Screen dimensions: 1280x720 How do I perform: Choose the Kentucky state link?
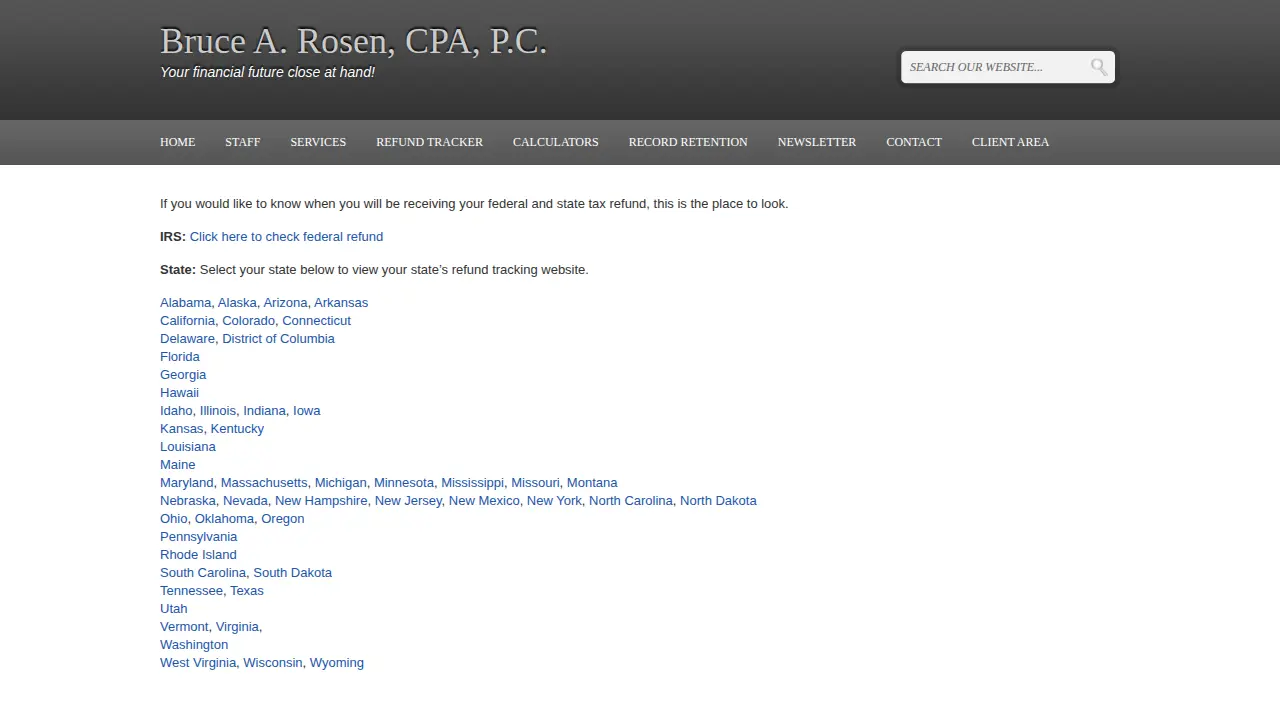[237, 429]
